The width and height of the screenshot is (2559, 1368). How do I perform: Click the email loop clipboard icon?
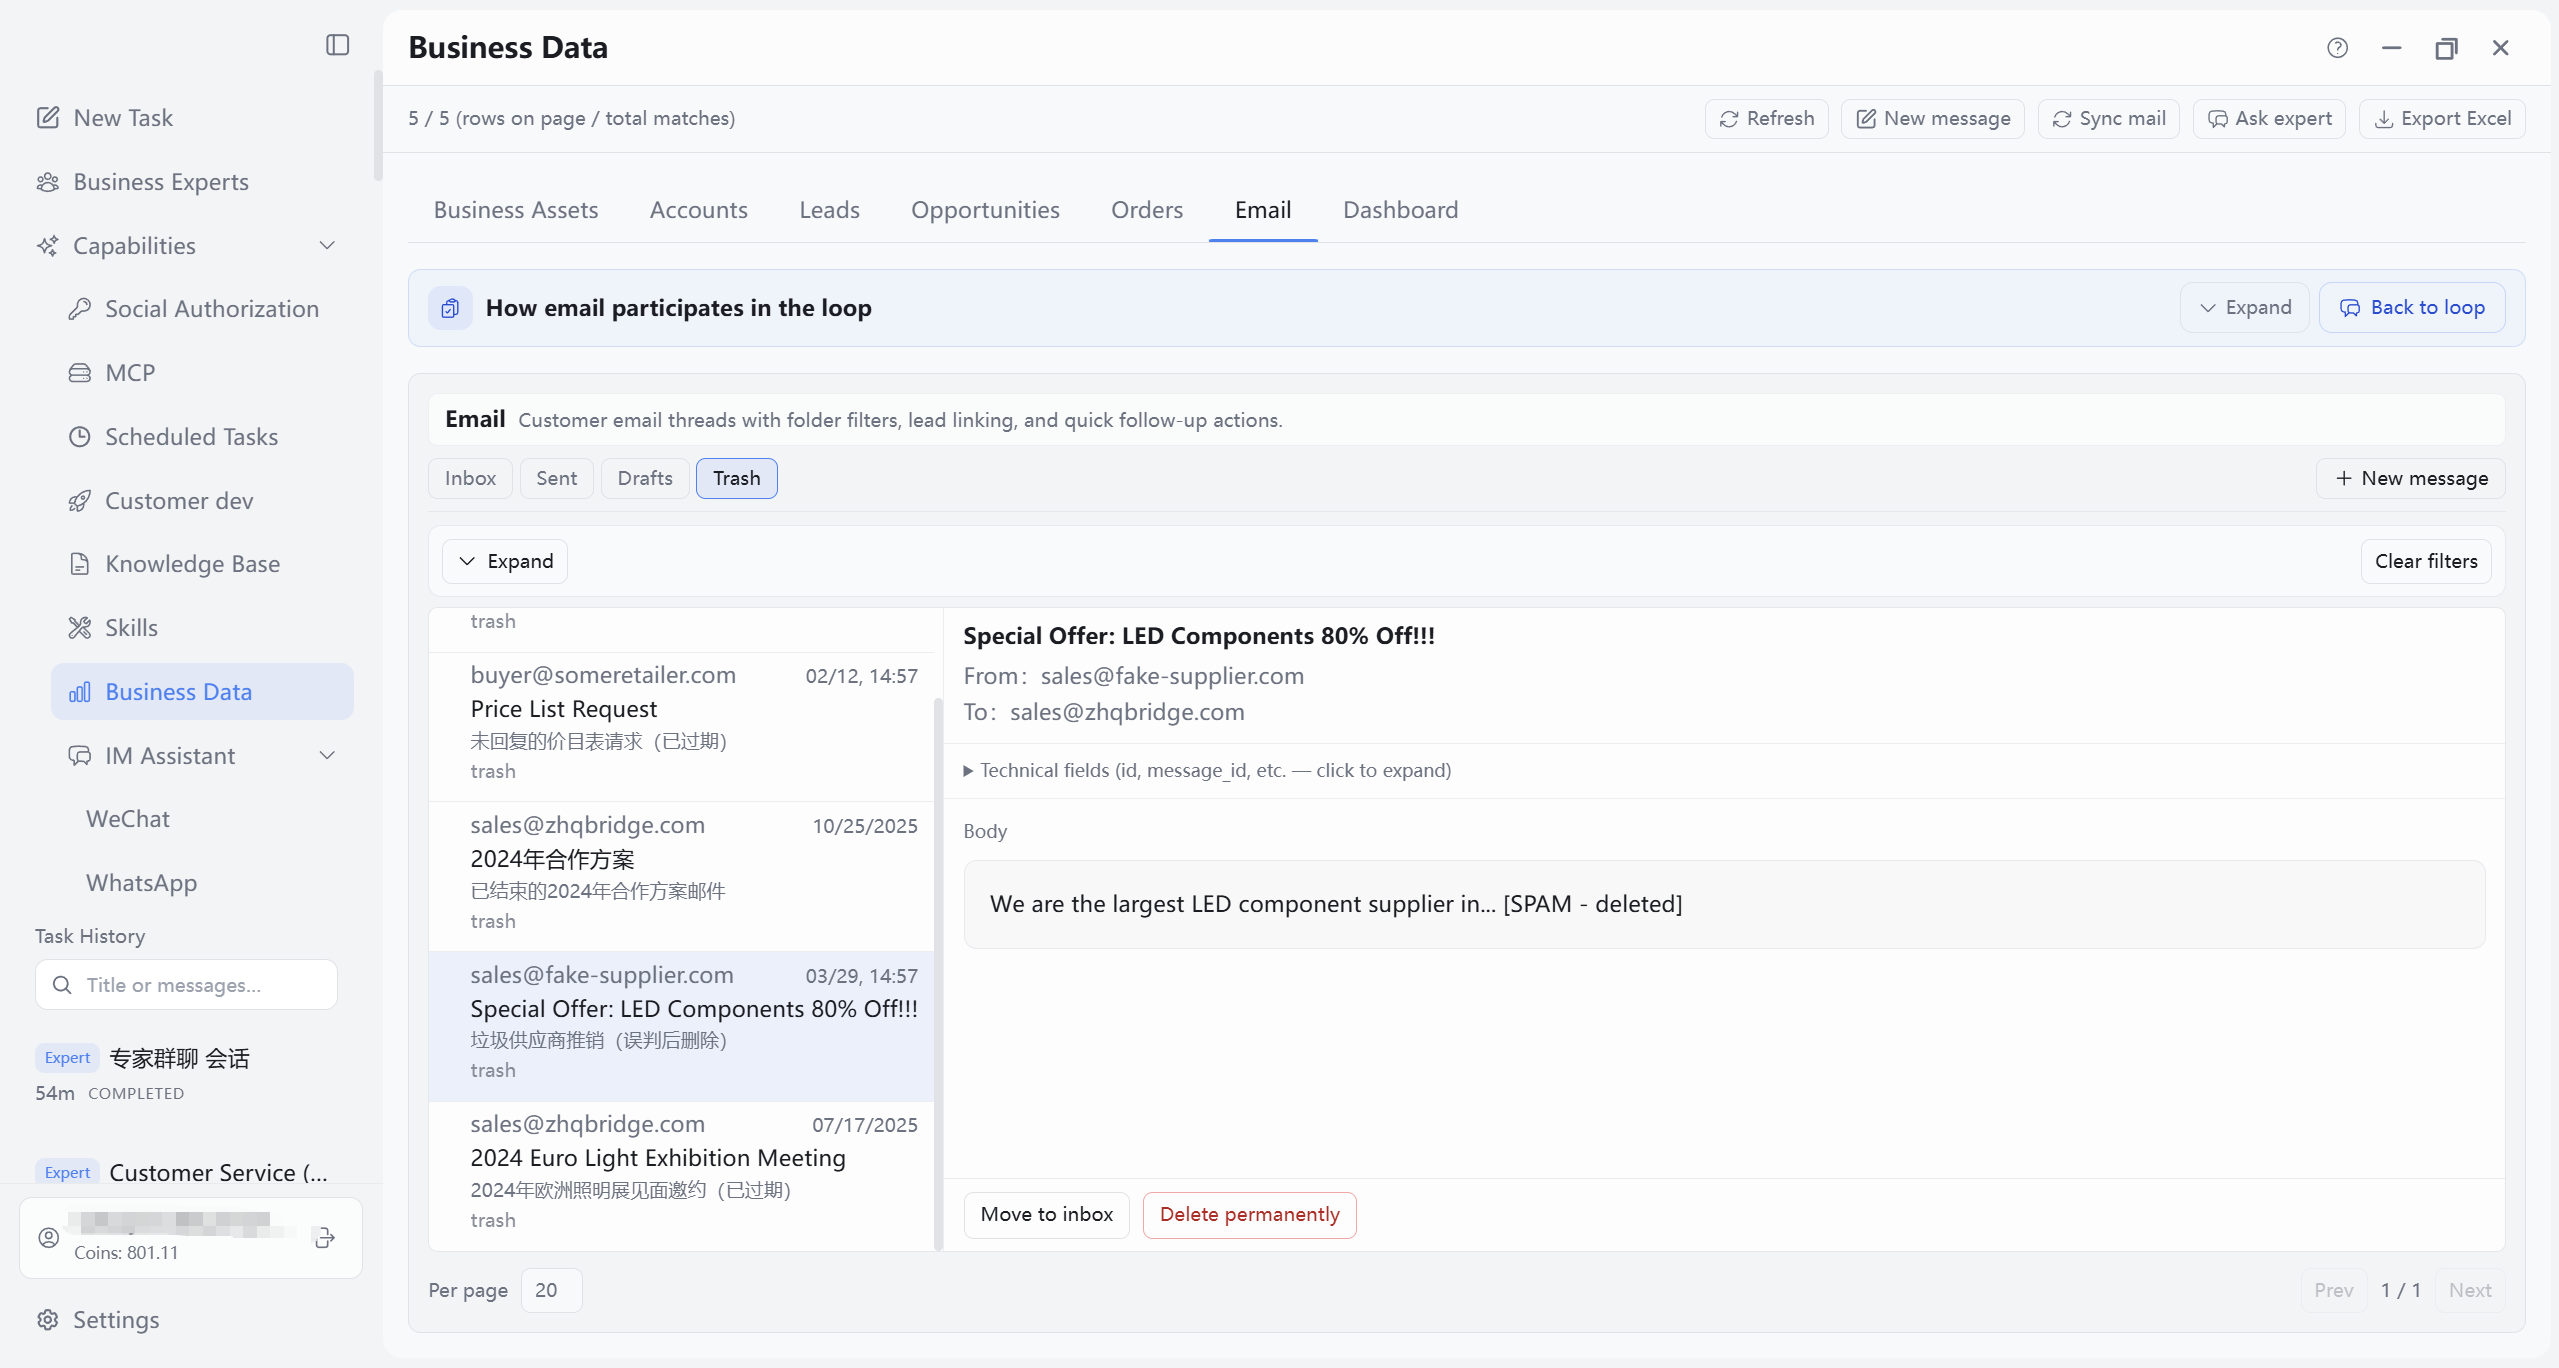pyautogui.click(x=450, y=308)
